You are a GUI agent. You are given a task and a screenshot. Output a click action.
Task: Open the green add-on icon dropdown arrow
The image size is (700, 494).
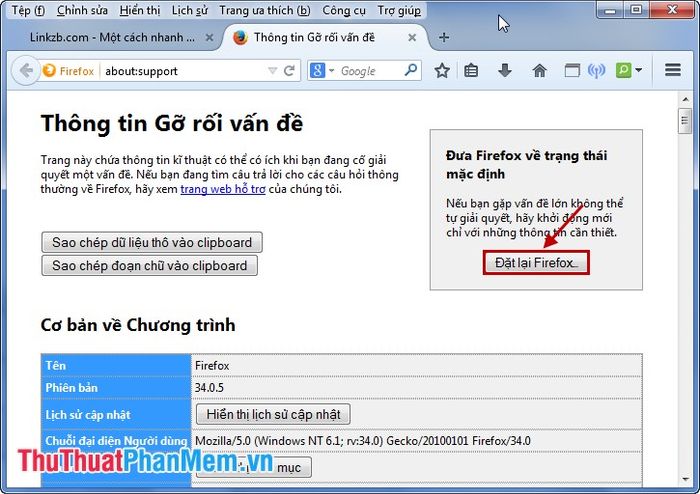pyautogui.click(x=638, y=70)
